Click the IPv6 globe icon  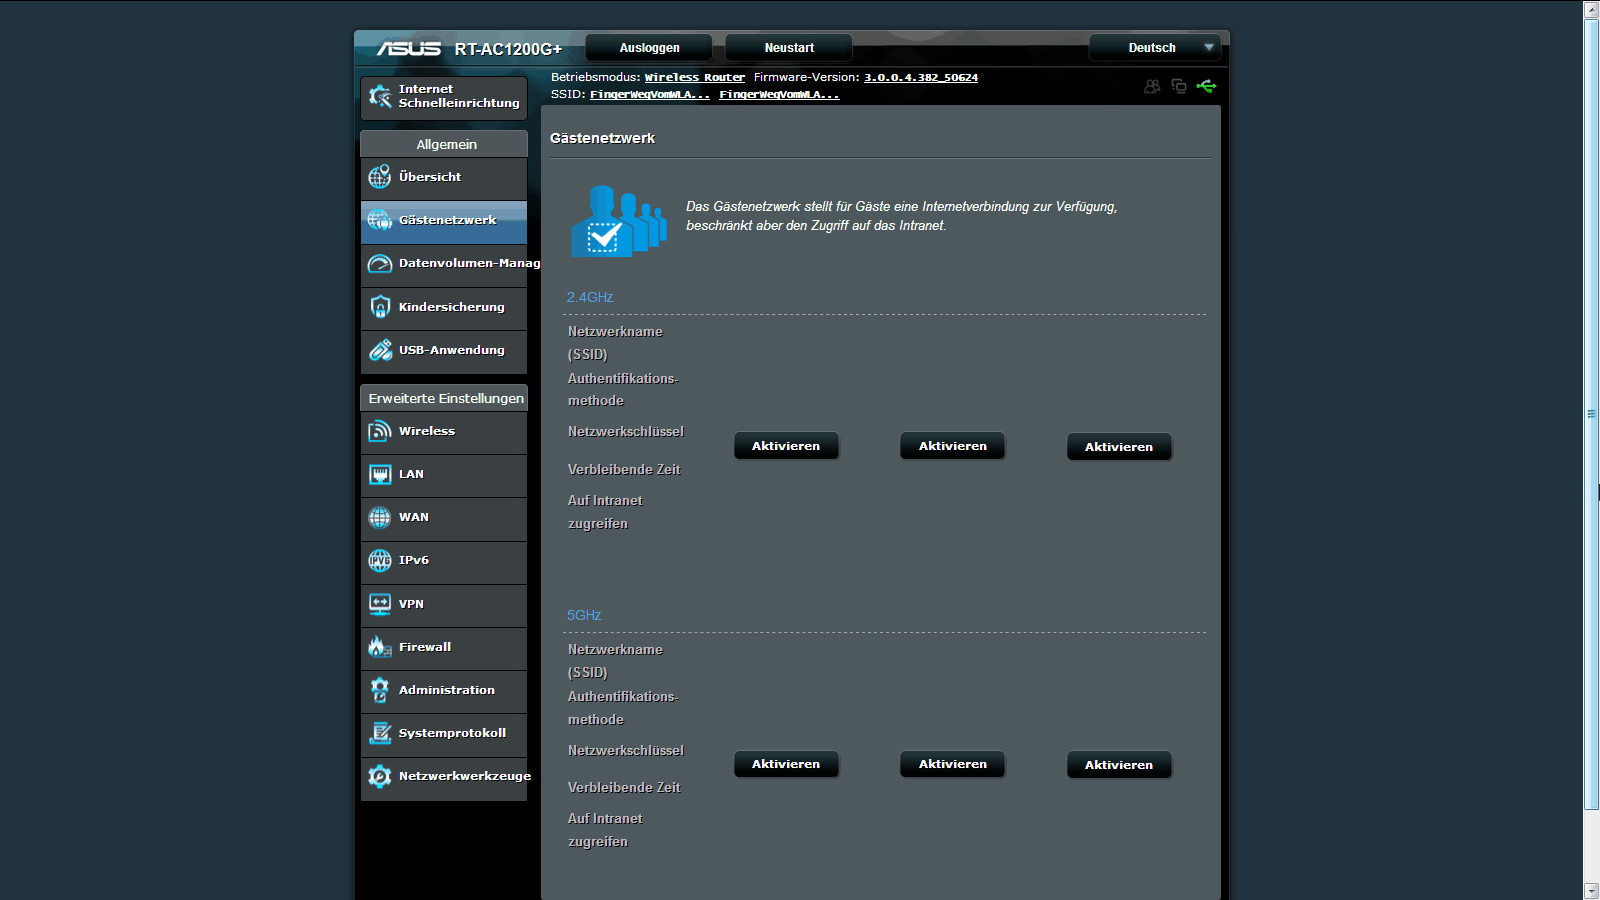point(380,560)
